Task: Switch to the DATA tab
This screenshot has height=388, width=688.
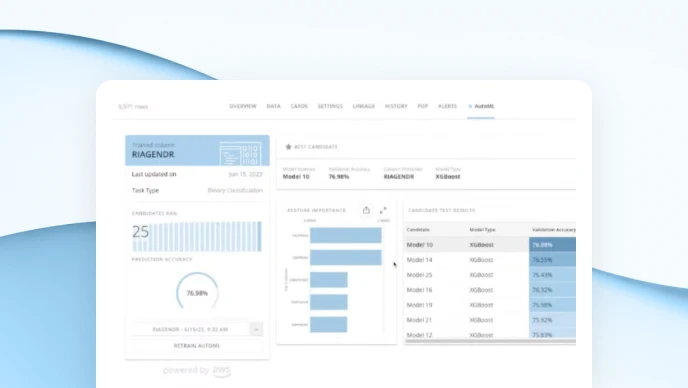Action: 273,106
